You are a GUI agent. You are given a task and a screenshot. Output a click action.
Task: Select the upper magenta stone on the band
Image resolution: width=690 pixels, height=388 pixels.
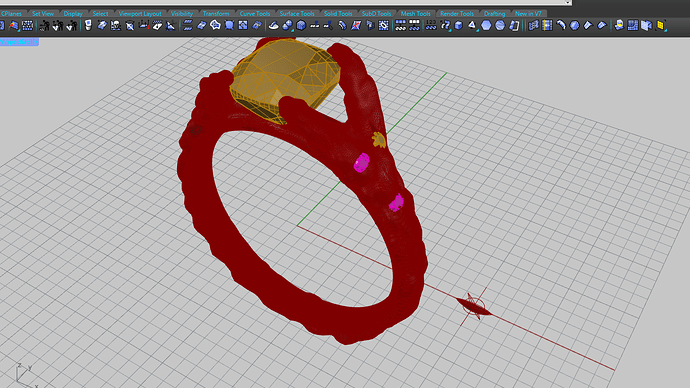coord(362,162)
